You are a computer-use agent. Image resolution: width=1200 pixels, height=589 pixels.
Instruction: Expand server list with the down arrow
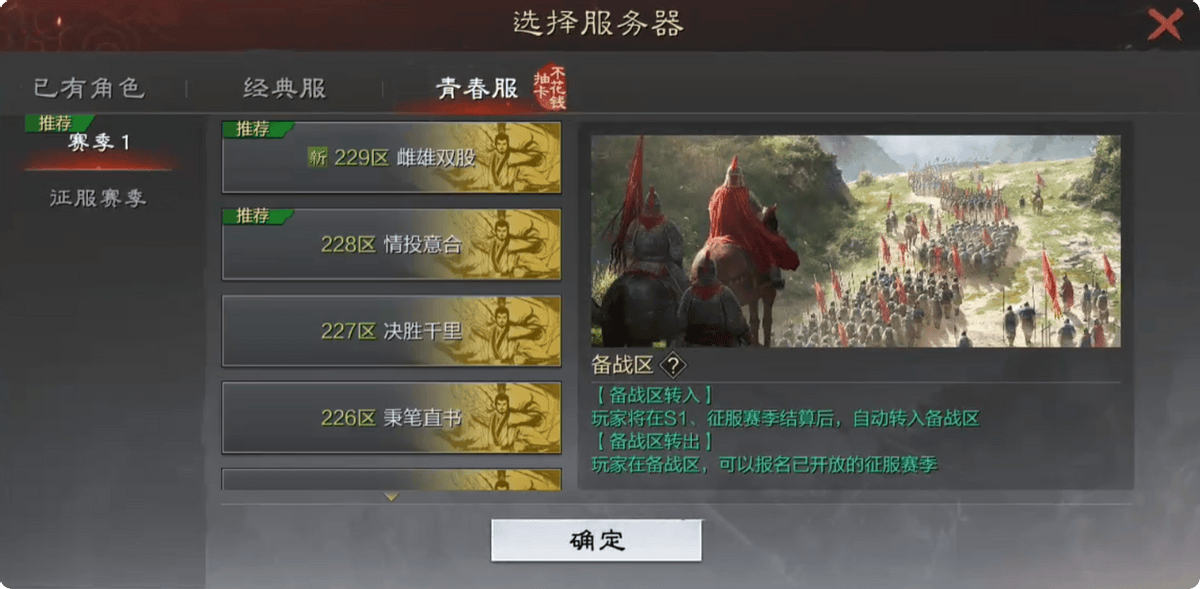(x=391, y=496)
